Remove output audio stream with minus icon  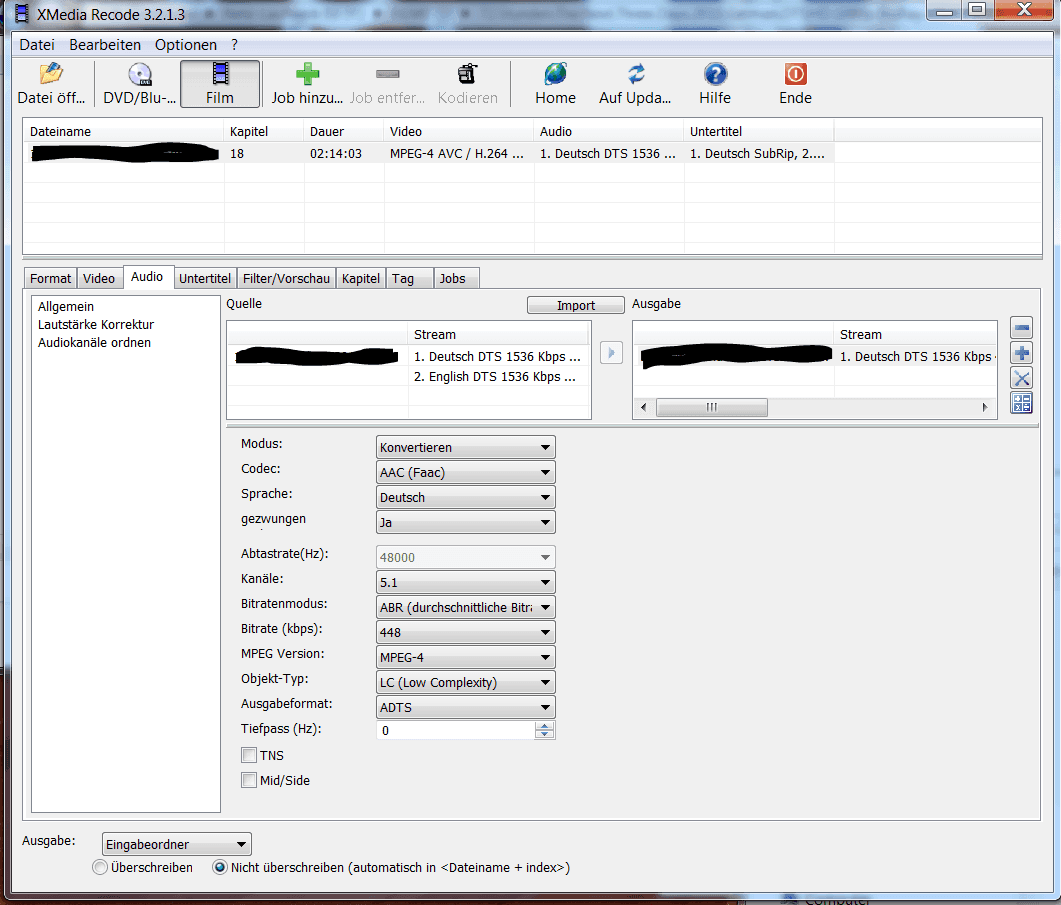tap(1021, 328)
